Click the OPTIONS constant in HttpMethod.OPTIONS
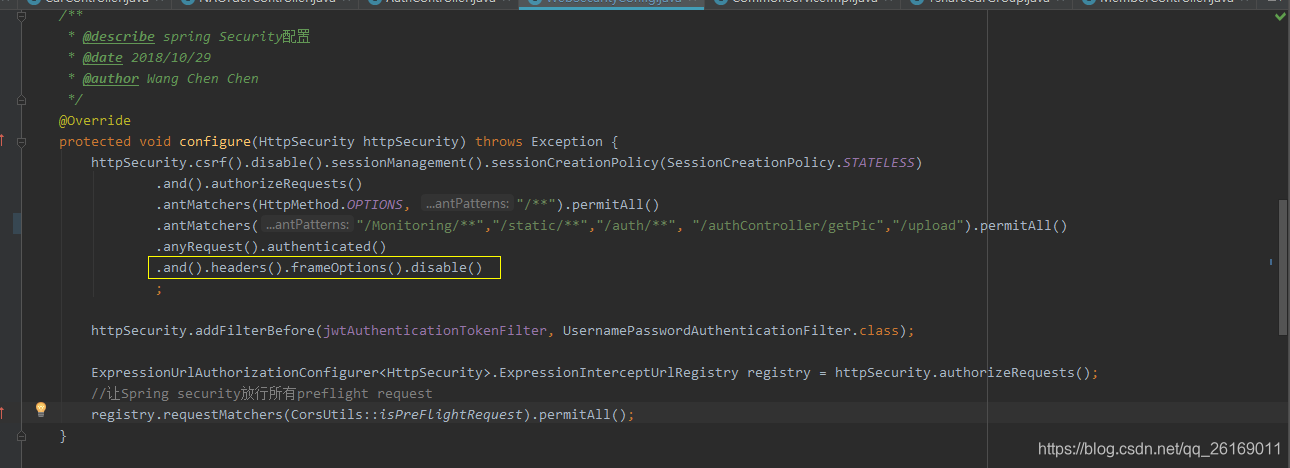The image size is (1290, 468). (375, 204)
